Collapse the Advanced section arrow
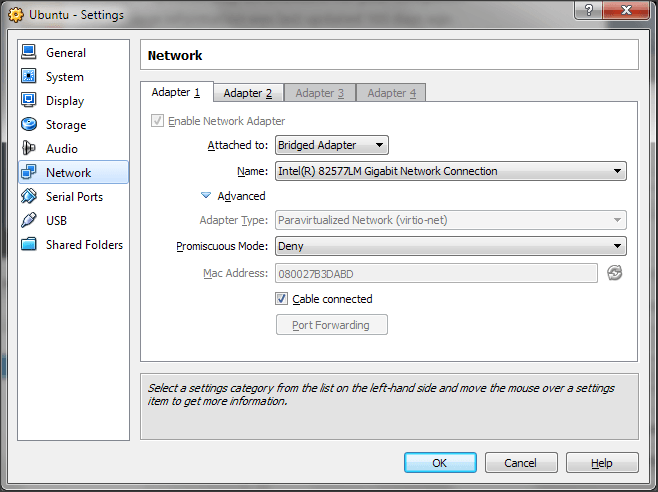Screen dimensions: 658x492 [206, 196]
